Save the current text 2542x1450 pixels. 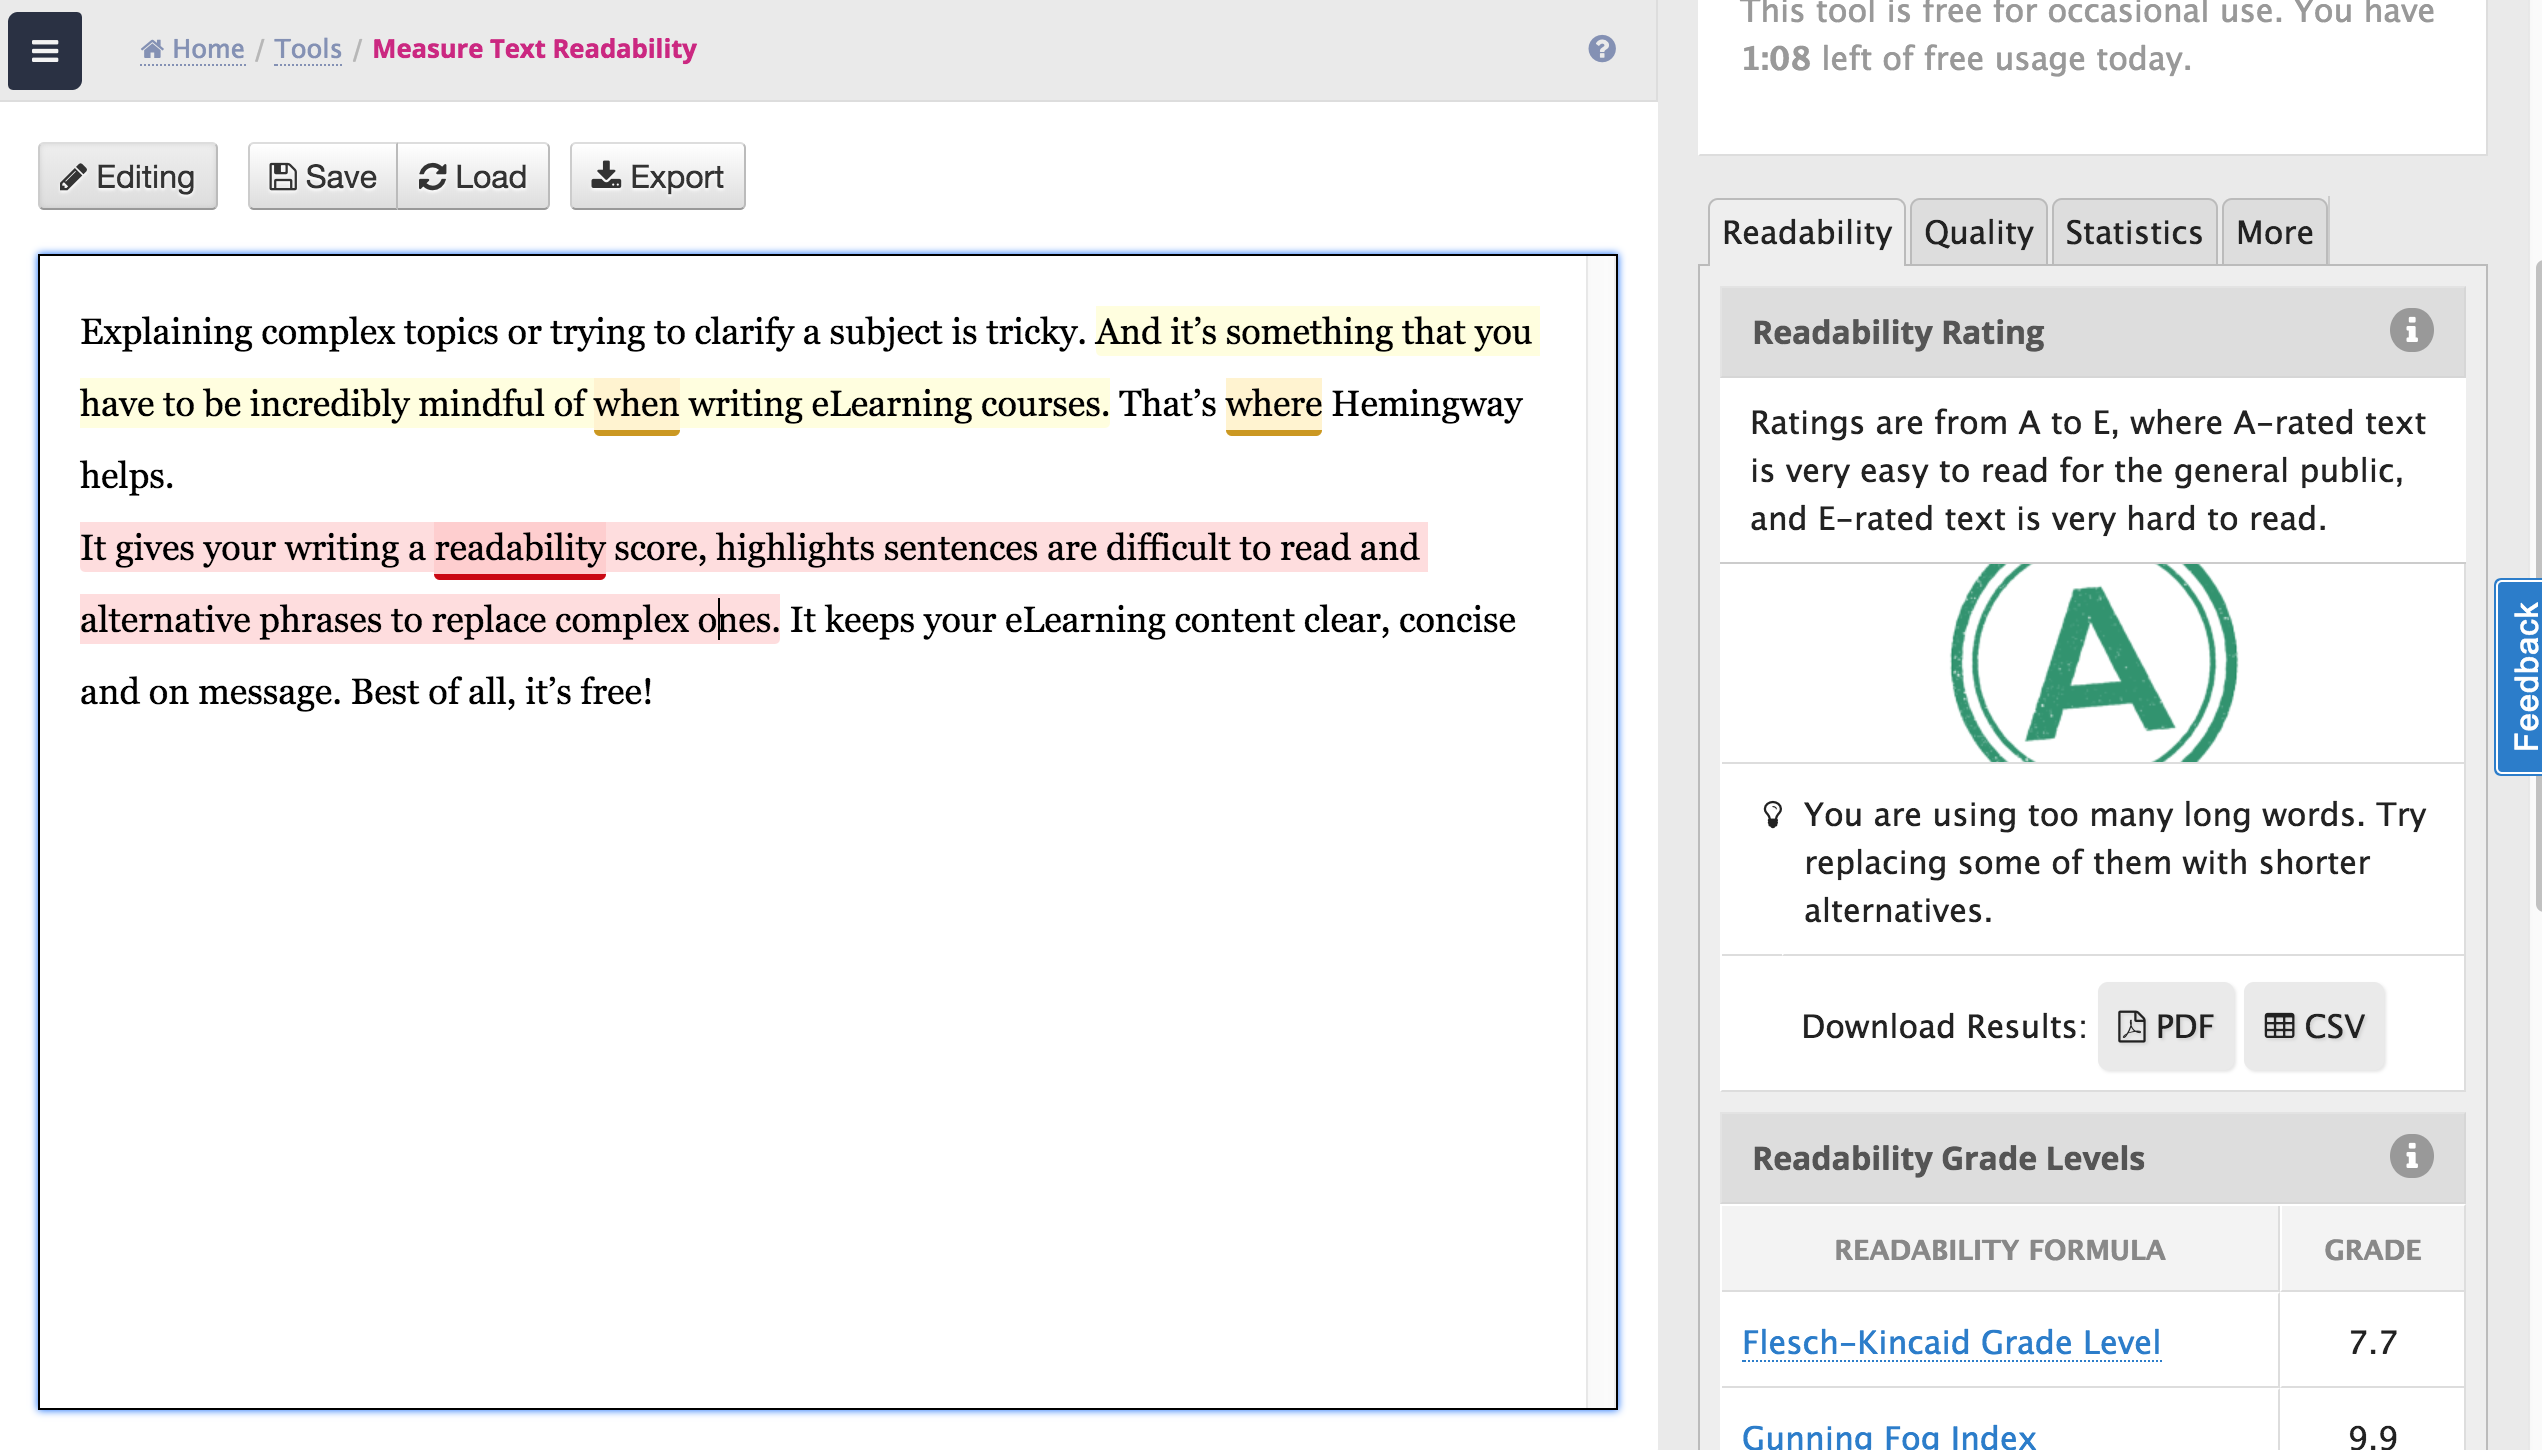[323, 176]
